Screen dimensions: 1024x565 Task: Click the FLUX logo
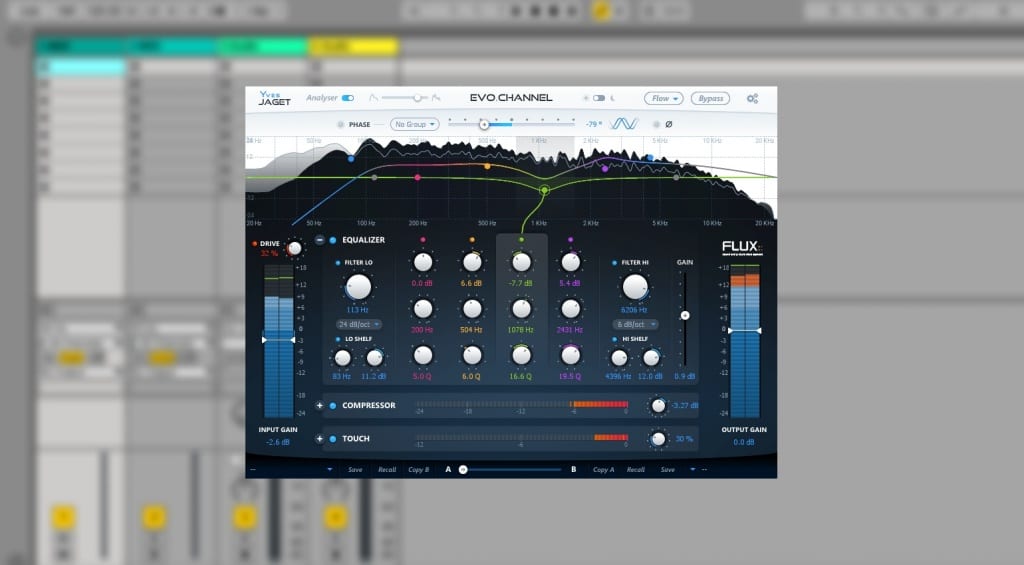tap(742, 247)
